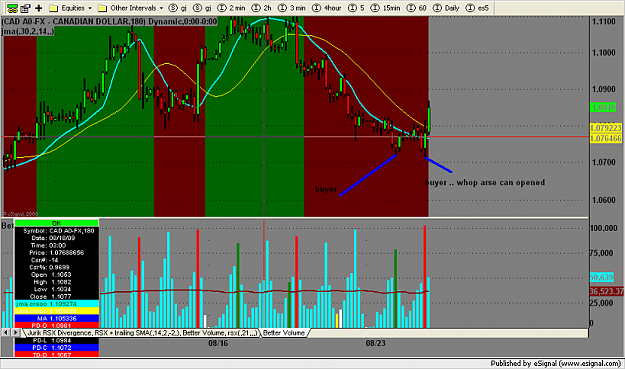Click the 'buyer .. whop arse can opened' annotation
Viewport: 625px width, 369px height.
tap(485, 183)
